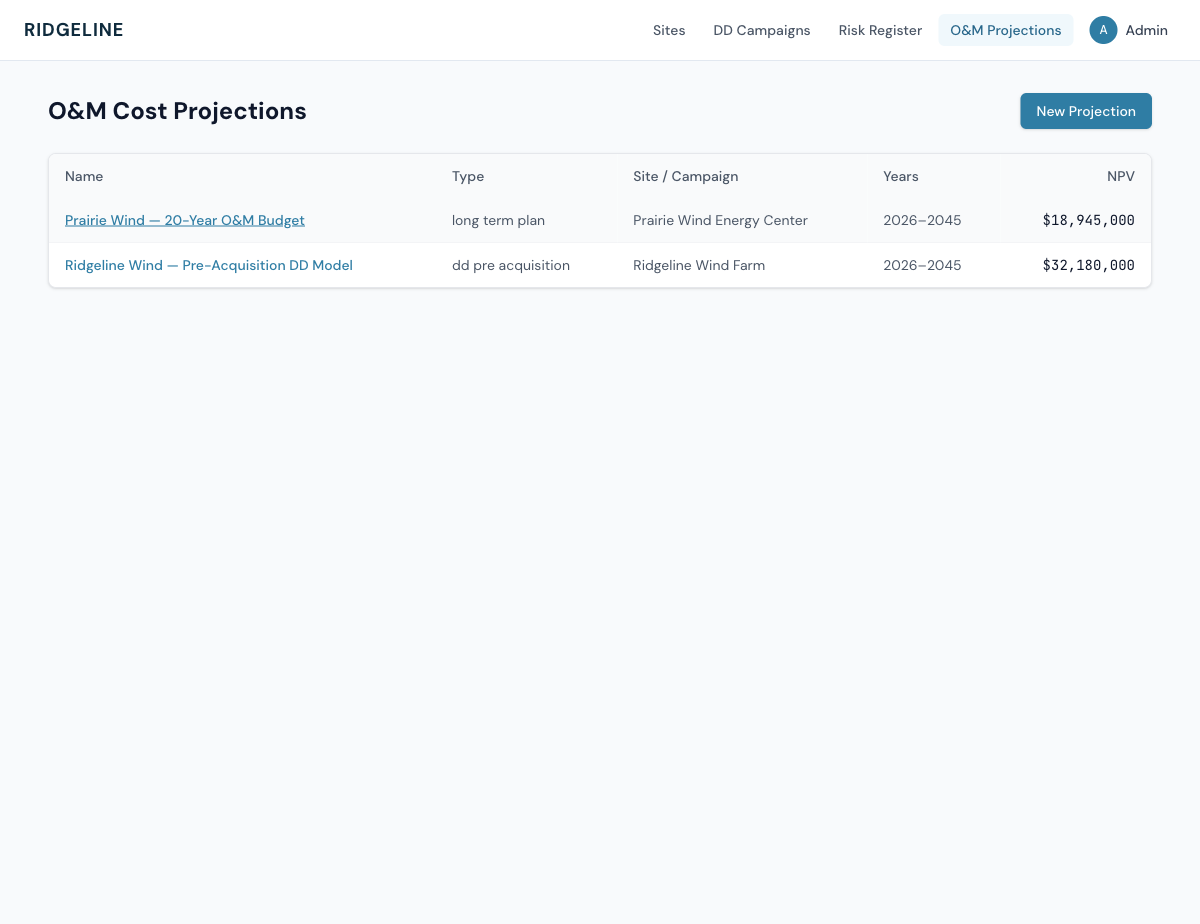Click the New Projection button
This screenshot has height=924, width=1200.
pos(1086,111)
